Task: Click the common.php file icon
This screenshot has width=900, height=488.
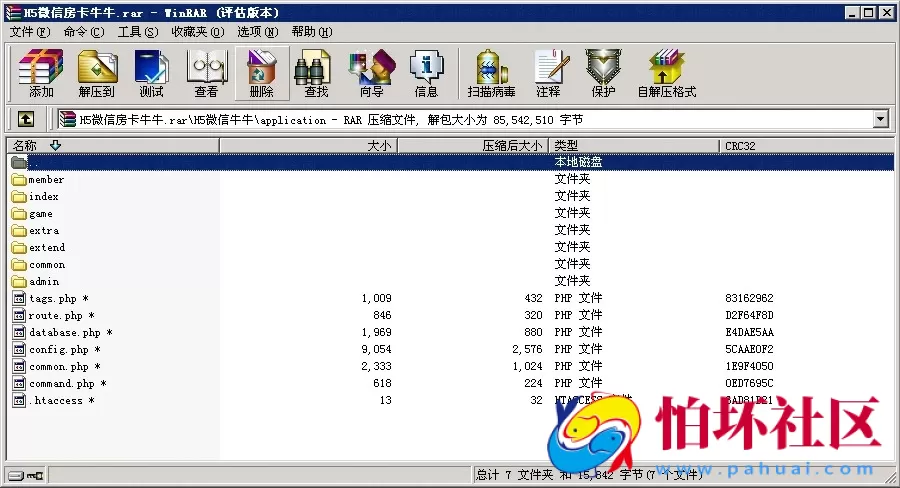Action: [20, 366]
